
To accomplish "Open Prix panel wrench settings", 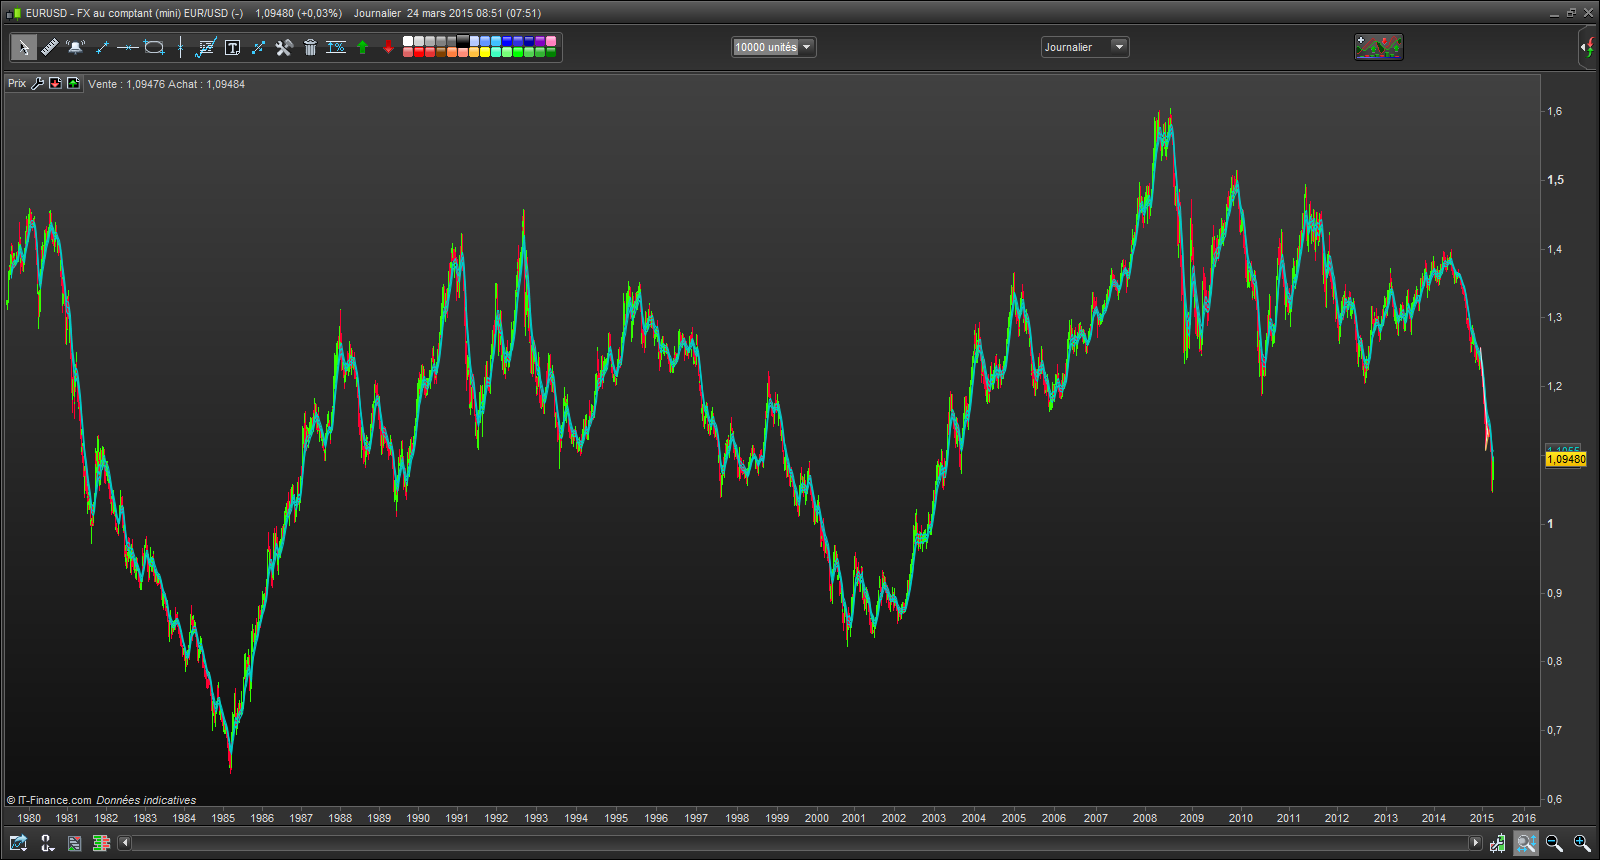I will pyautogui.click(x=38, y=84).
